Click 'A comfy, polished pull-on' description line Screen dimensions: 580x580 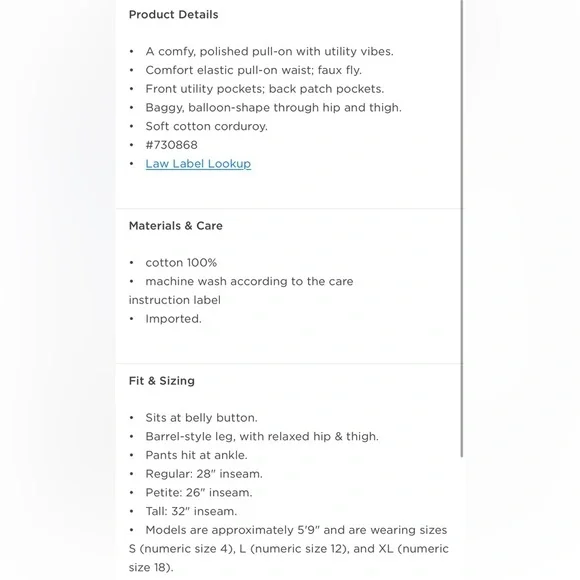click(269, 51)
